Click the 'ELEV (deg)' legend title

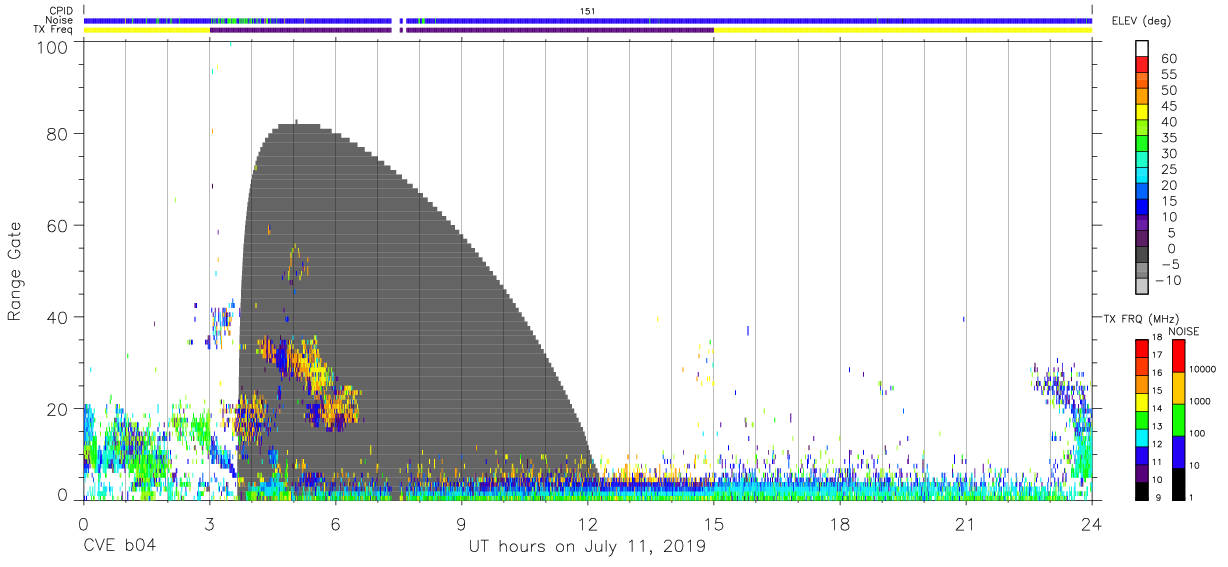click(x=1141, y=21)
